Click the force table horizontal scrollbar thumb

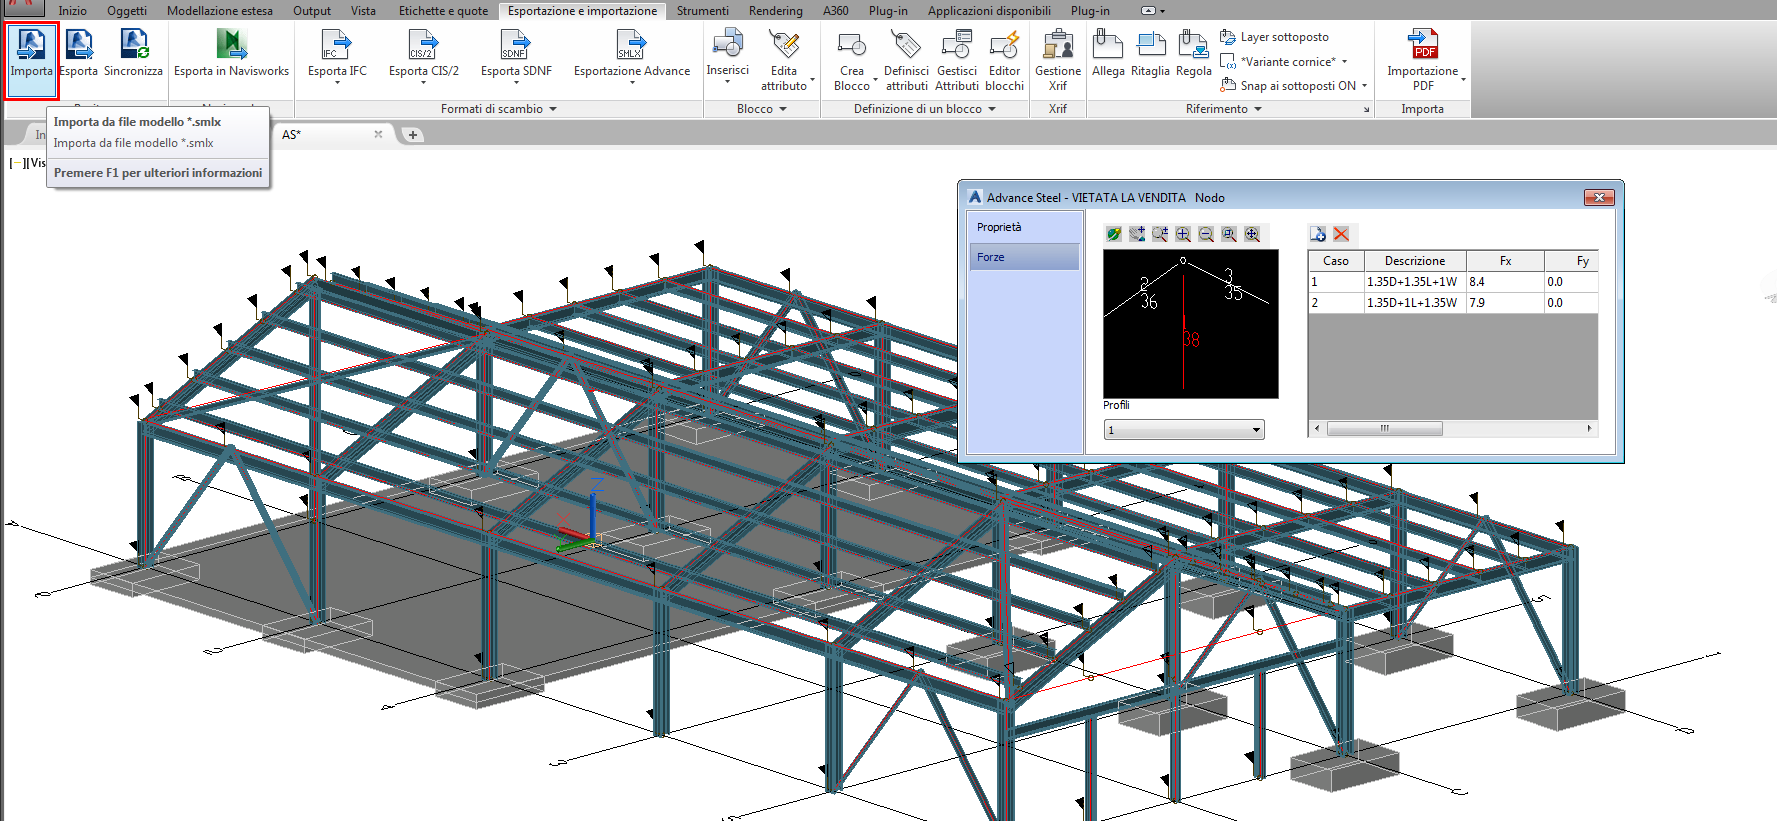tap(1384, 429)
